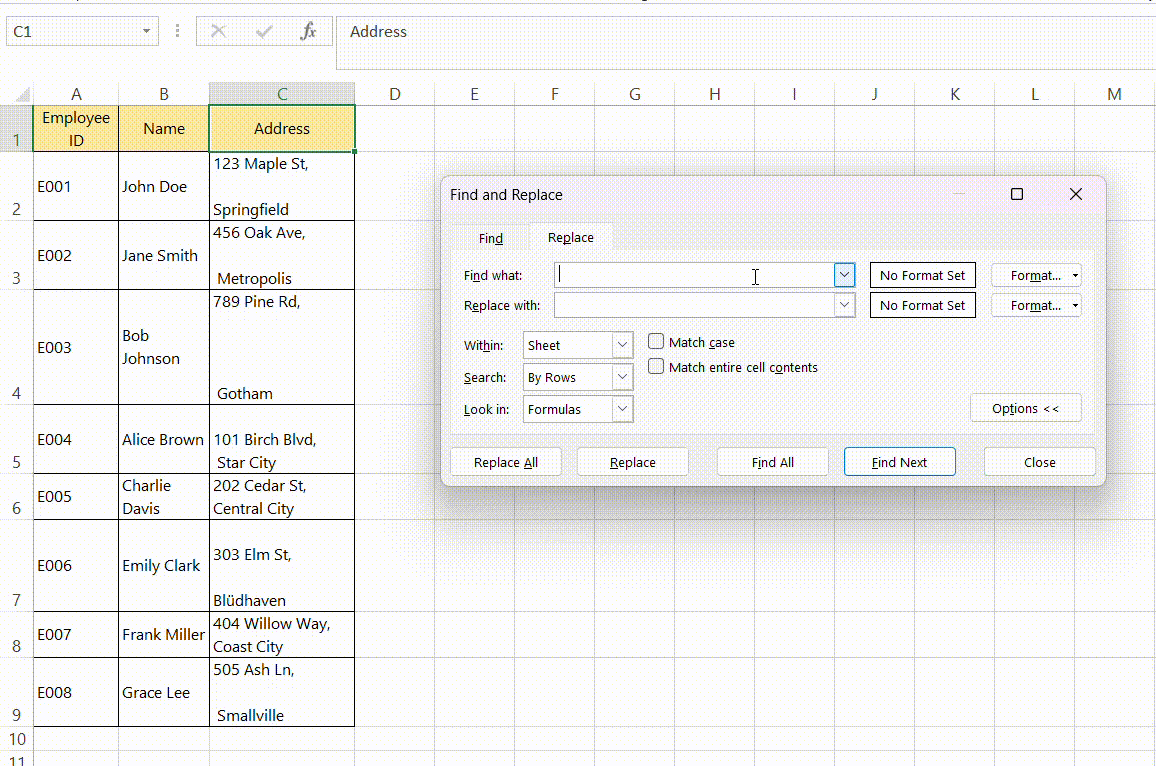
Task: Select the cell containing E006
Action: (76, 565)
